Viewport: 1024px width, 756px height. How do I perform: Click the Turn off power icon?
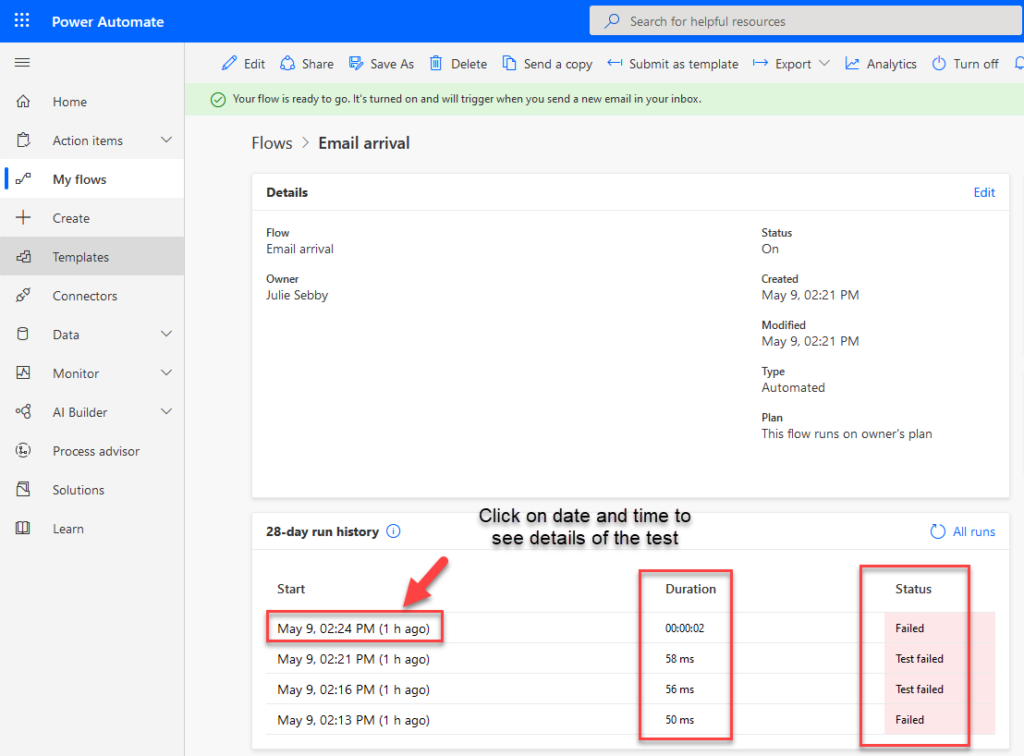tap(939, 63)
